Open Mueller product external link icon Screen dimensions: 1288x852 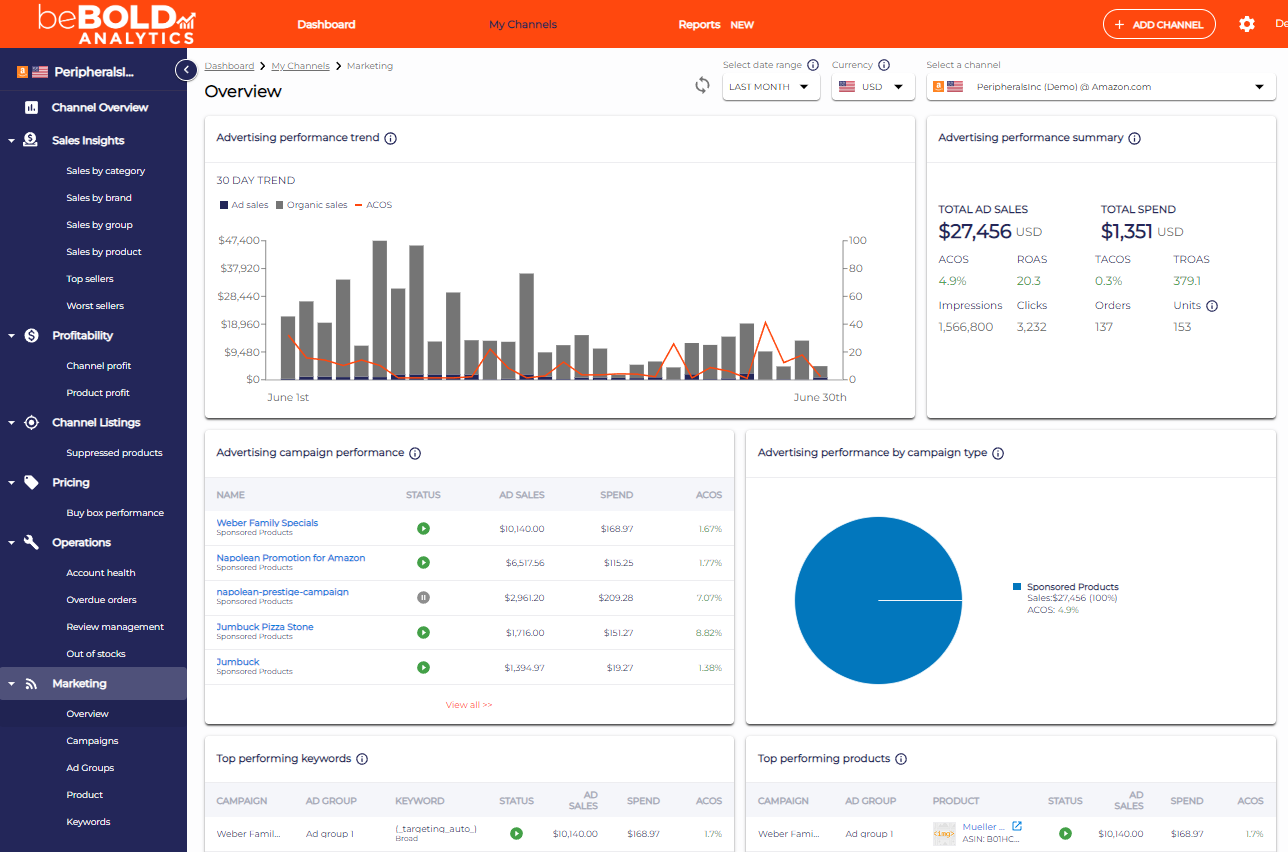(1017, 826)
